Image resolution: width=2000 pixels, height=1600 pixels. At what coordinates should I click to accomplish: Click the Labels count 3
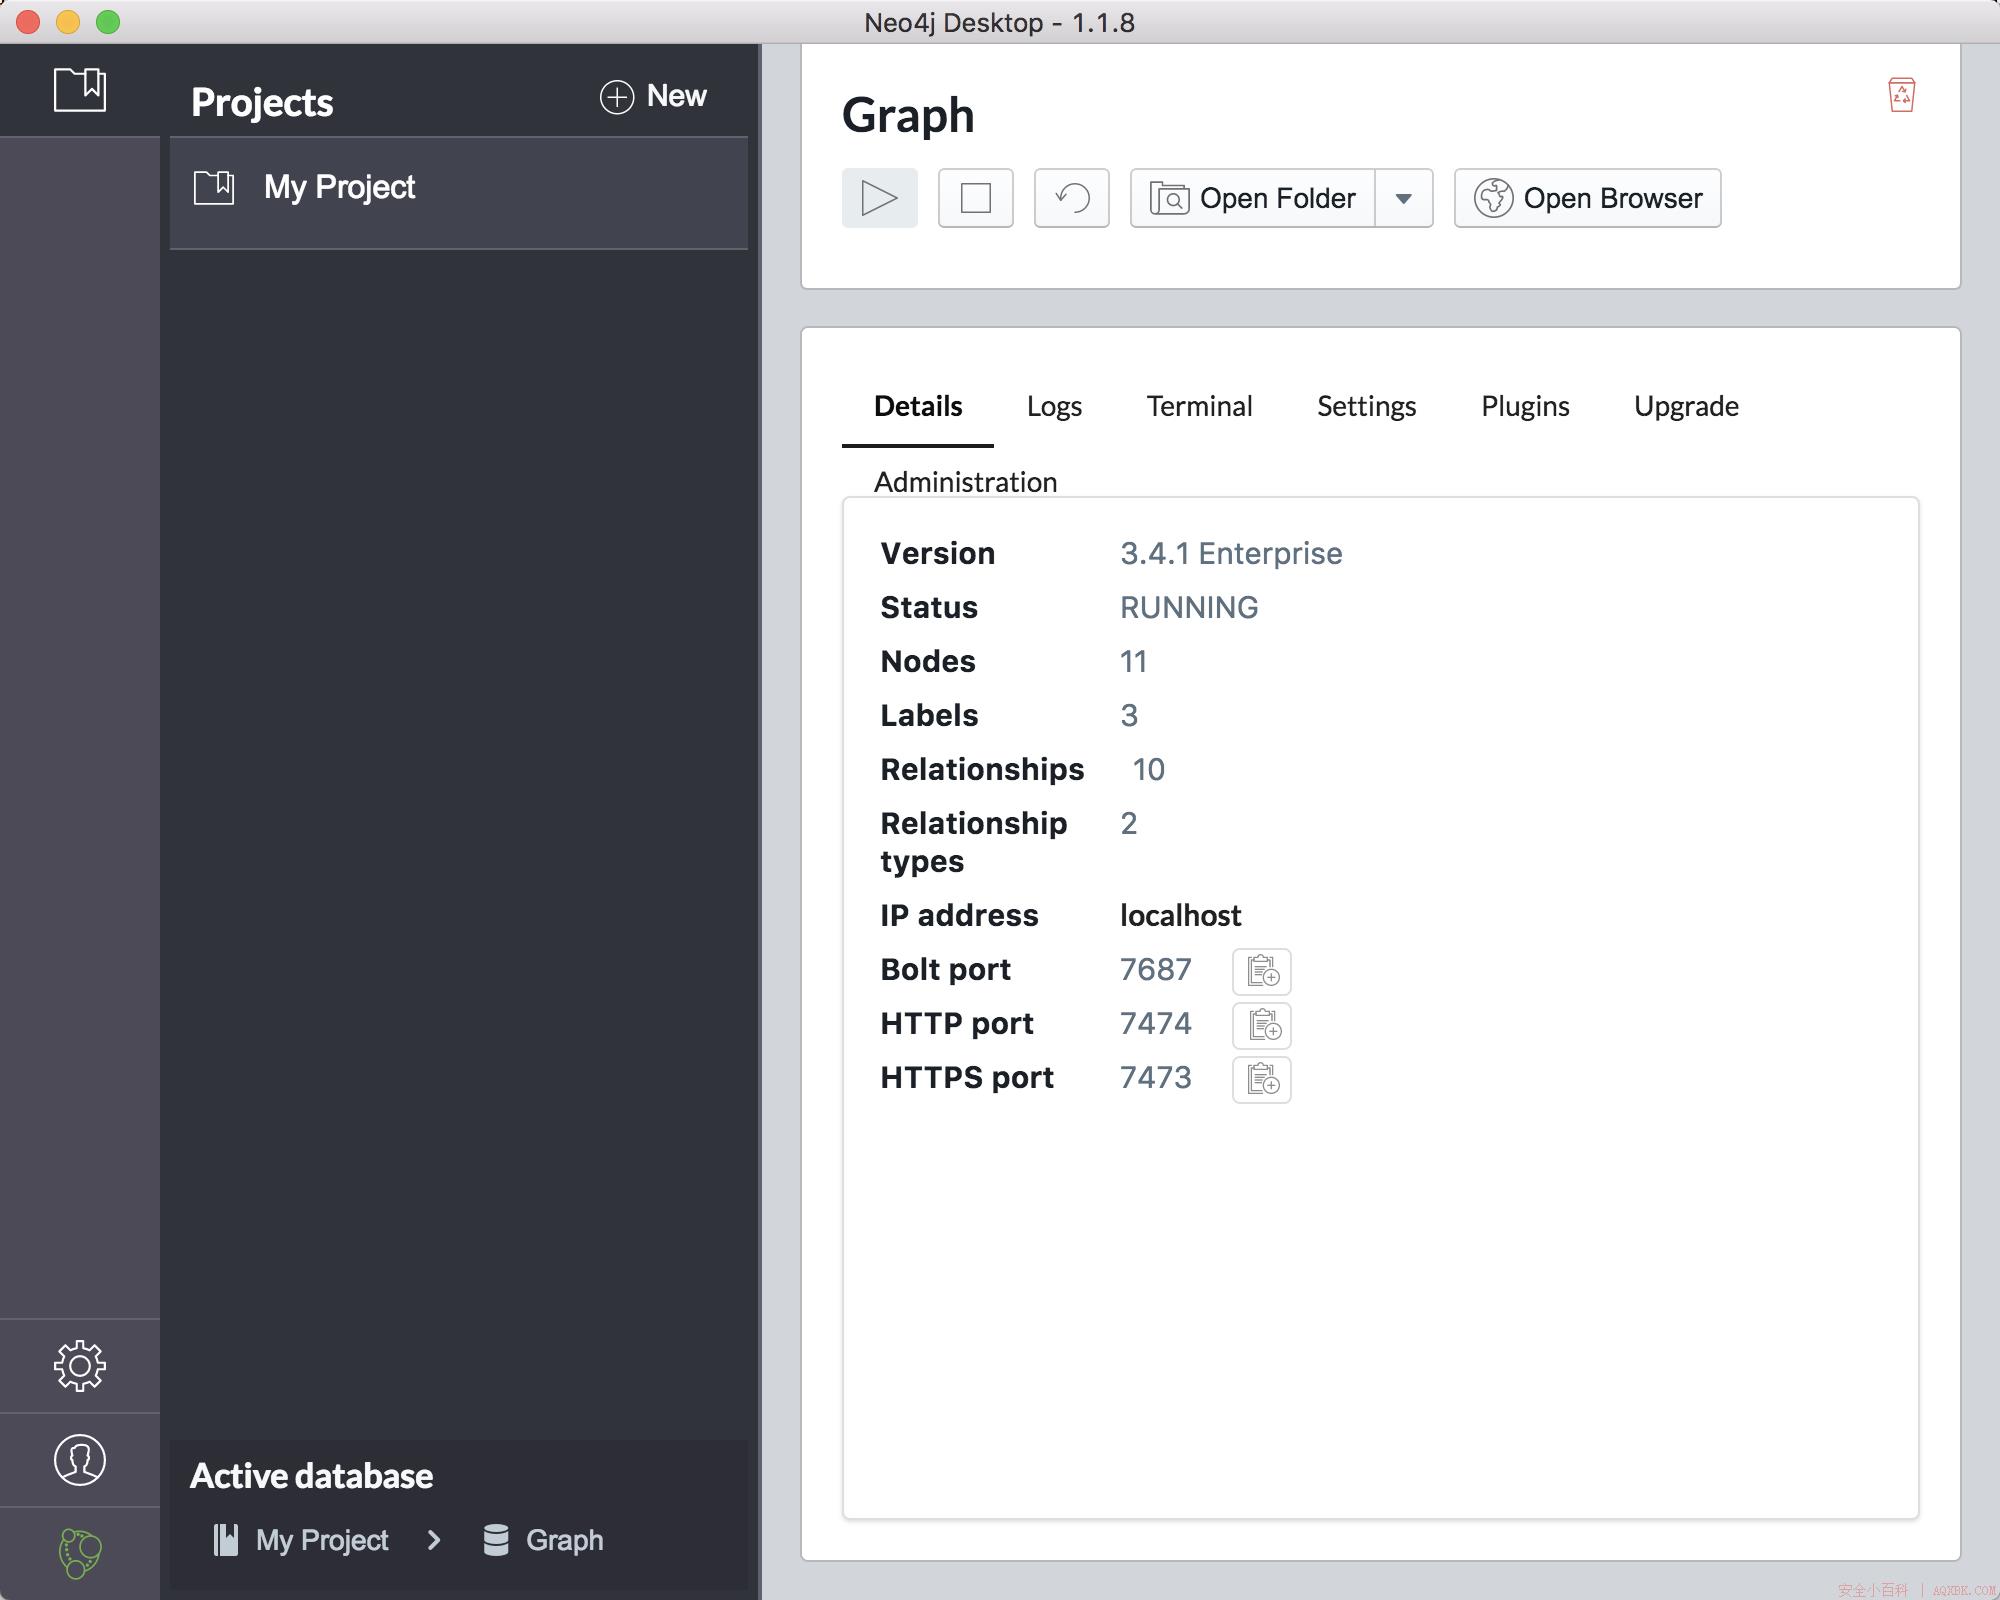tap(1129, 715)
